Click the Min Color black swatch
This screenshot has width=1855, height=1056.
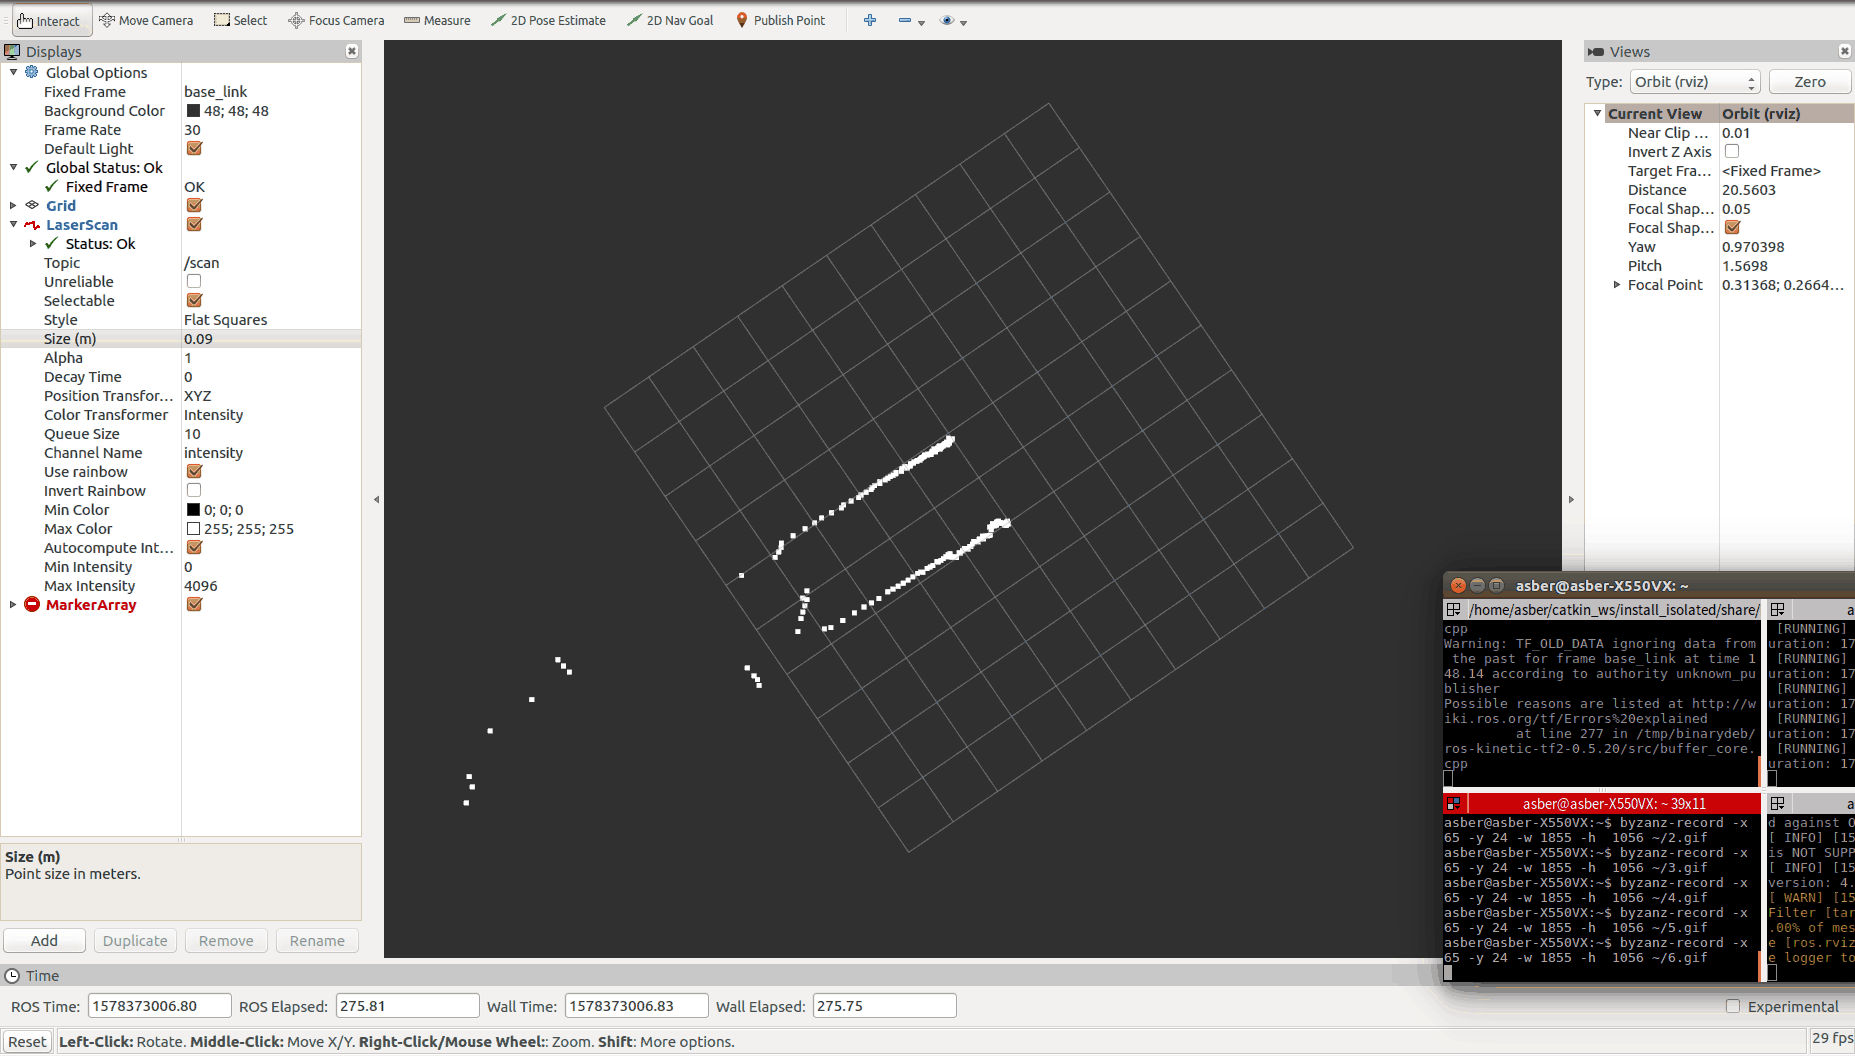tap(193, 509)
